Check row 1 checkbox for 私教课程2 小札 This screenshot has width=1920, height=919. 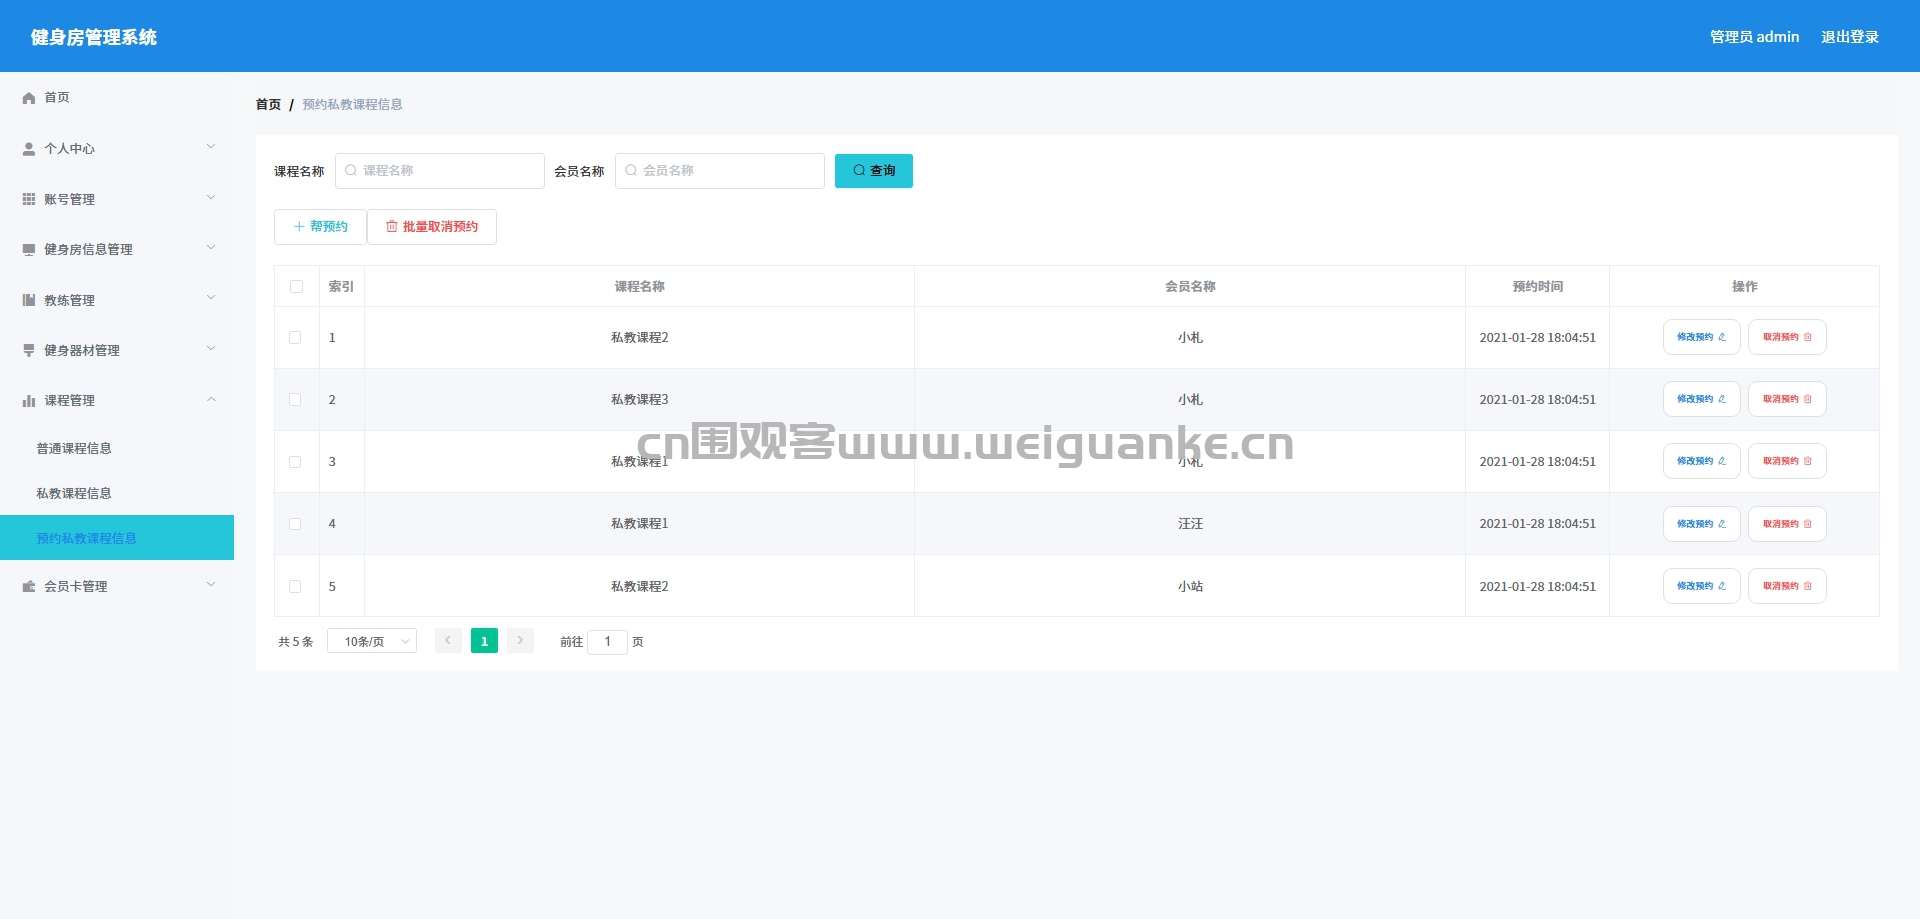(295, 338)
